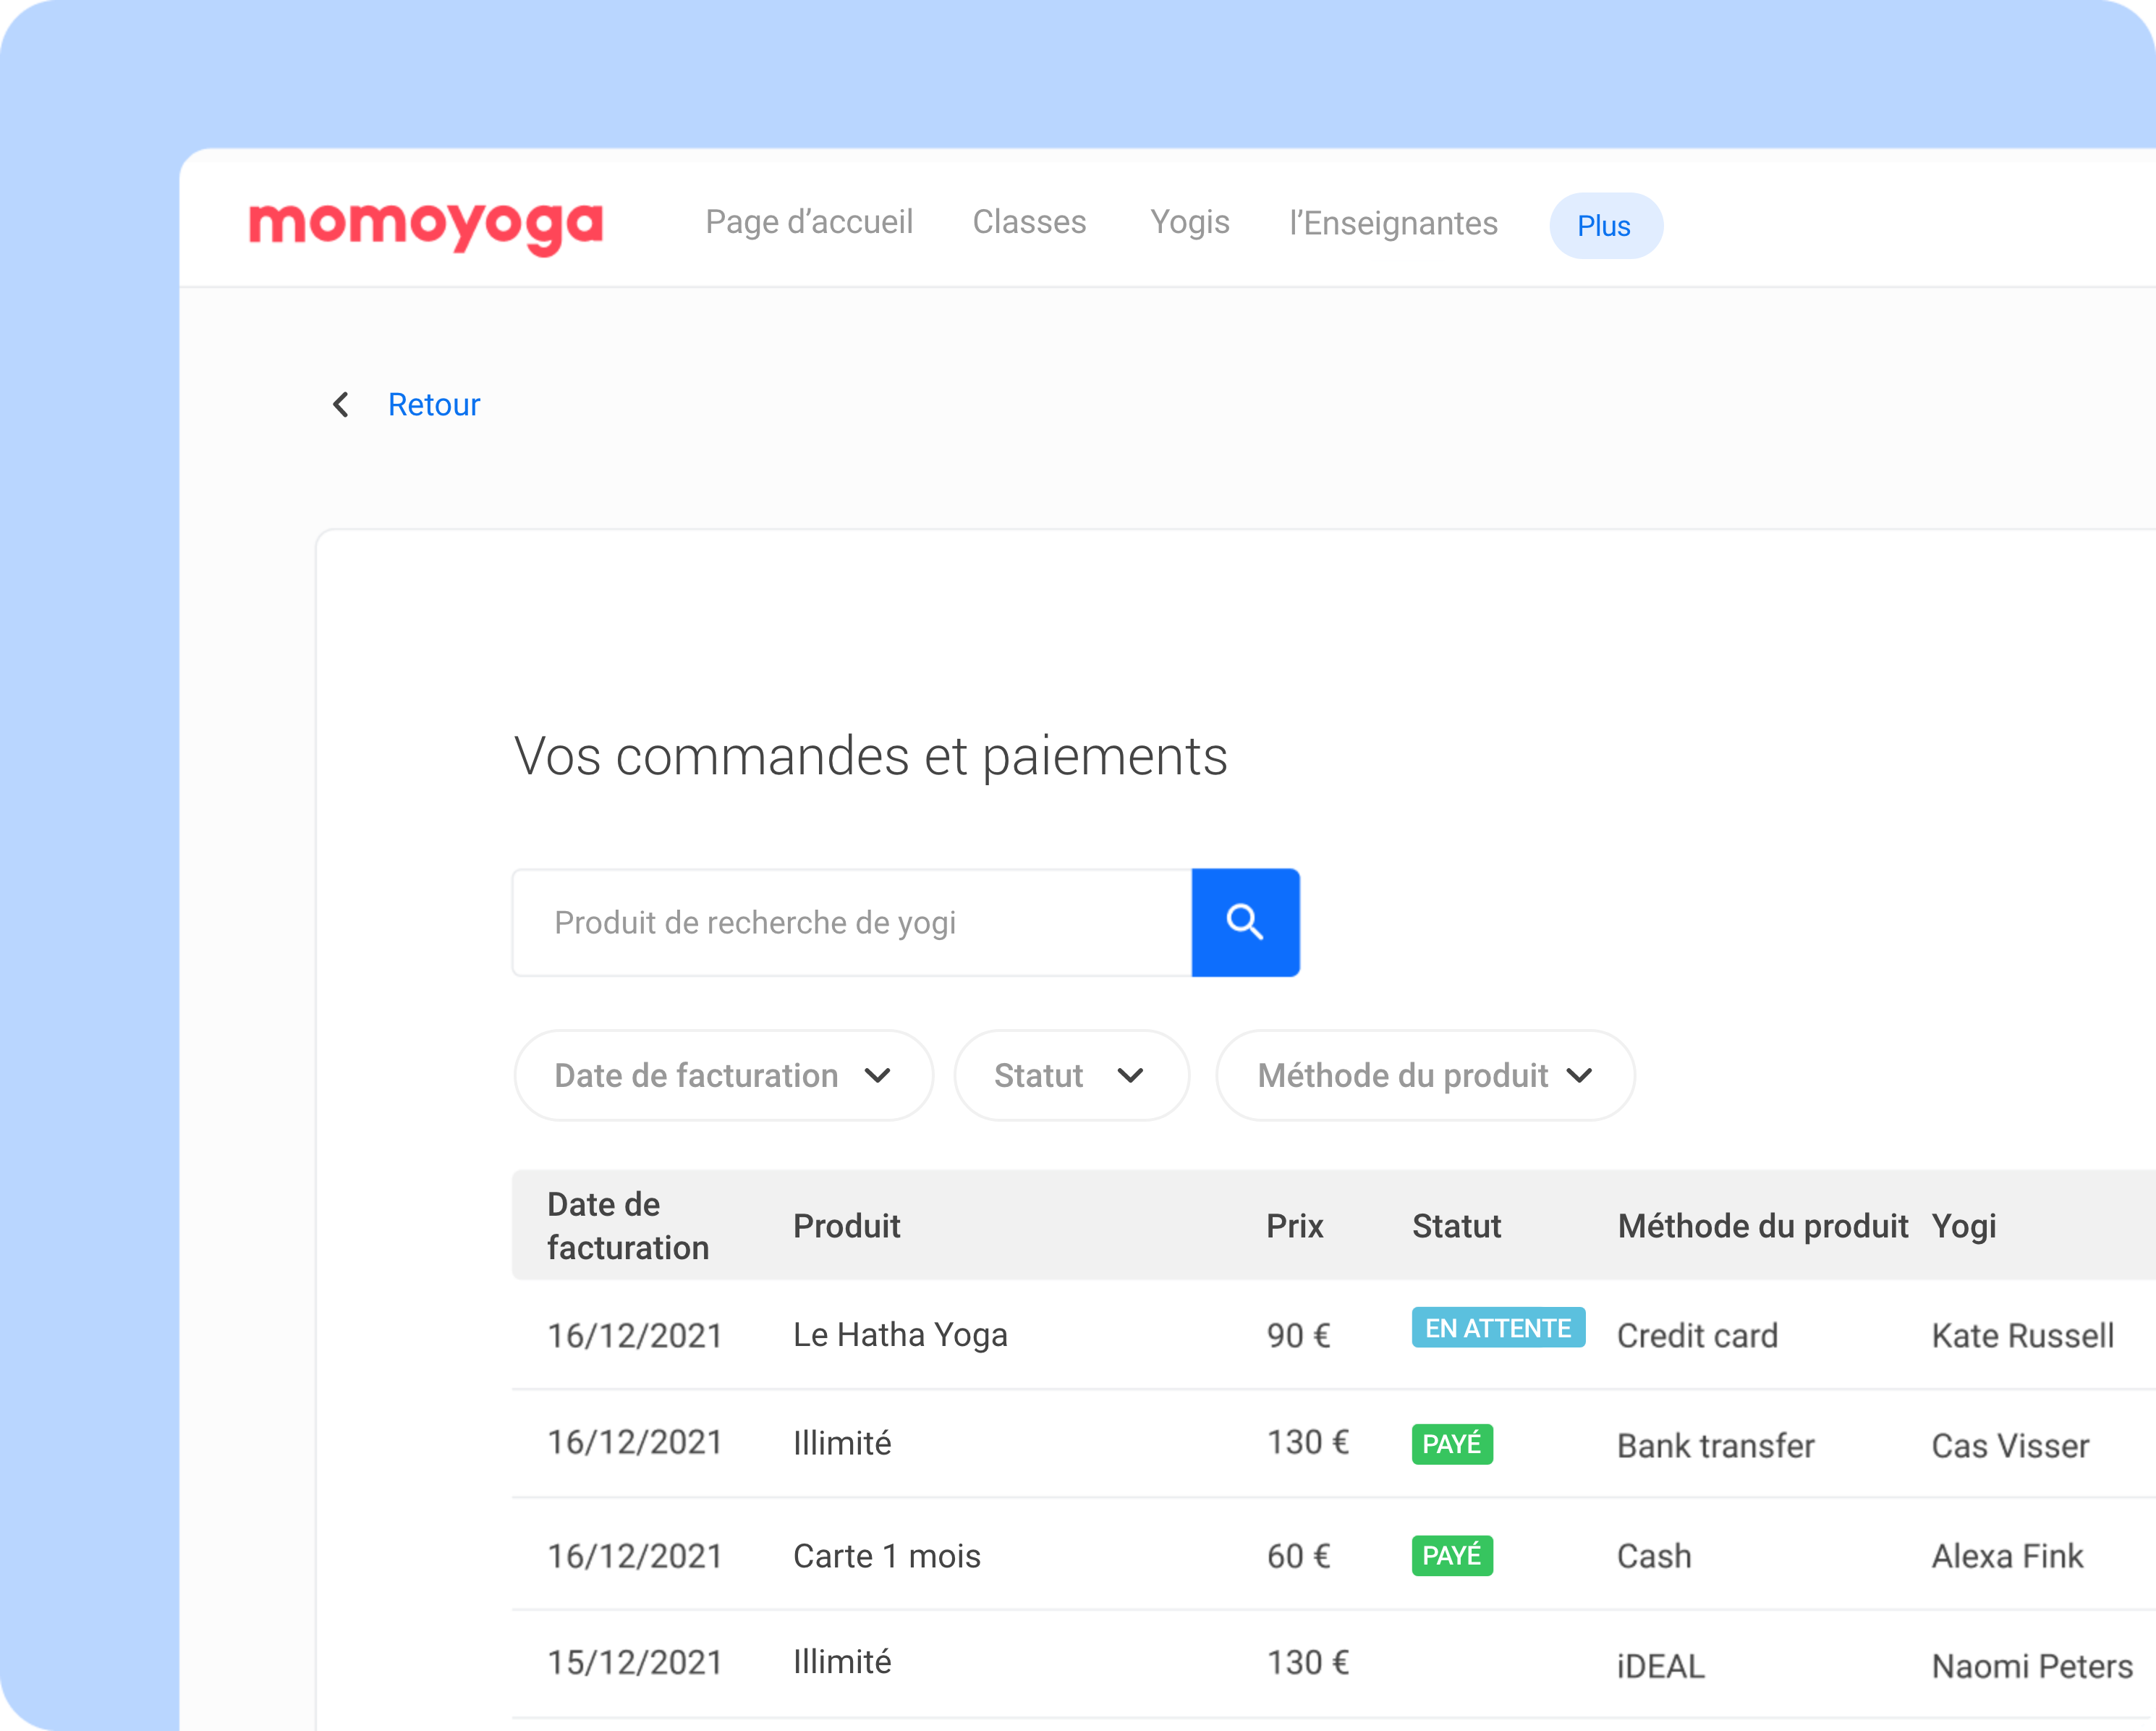Click the back chevron arrow icon

(341, 405)
